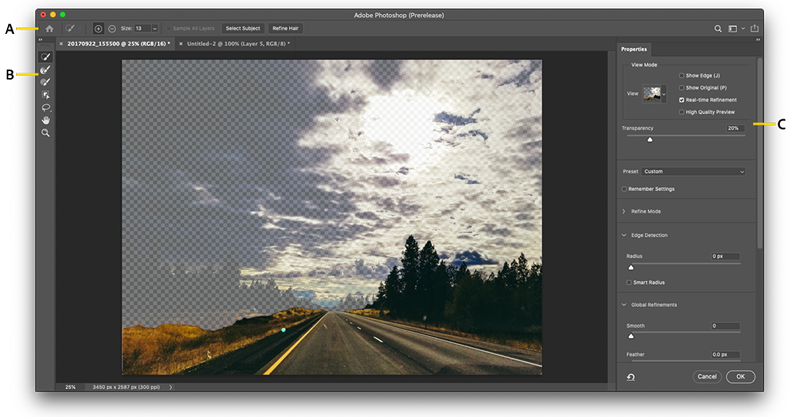This screenshot has height=417, width=800.
Task: Enable the Smart Radius checkbox
Action: click(x=629, y=282)
